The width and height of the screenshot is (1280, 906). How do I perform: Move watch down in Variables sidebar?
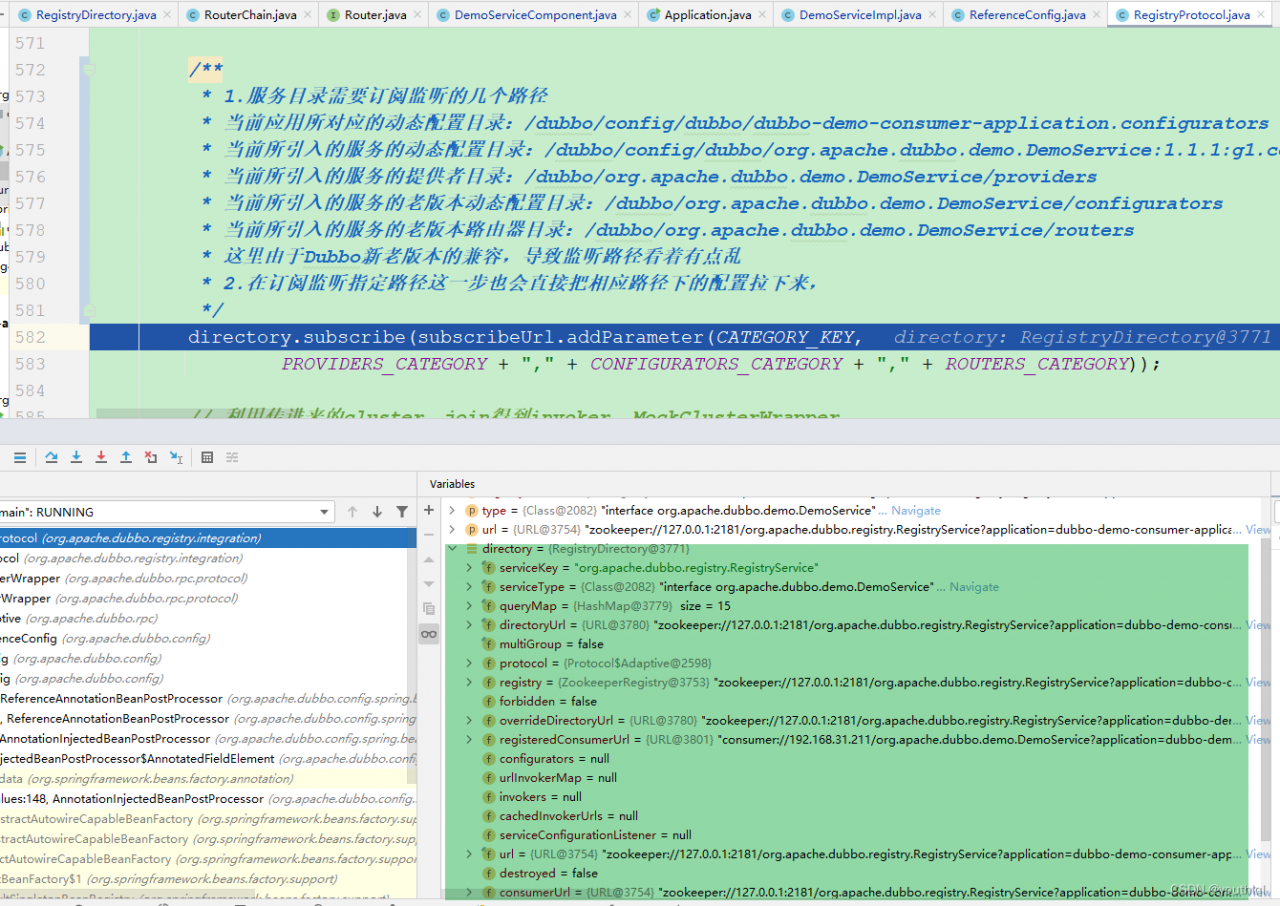tap(429, 584)
